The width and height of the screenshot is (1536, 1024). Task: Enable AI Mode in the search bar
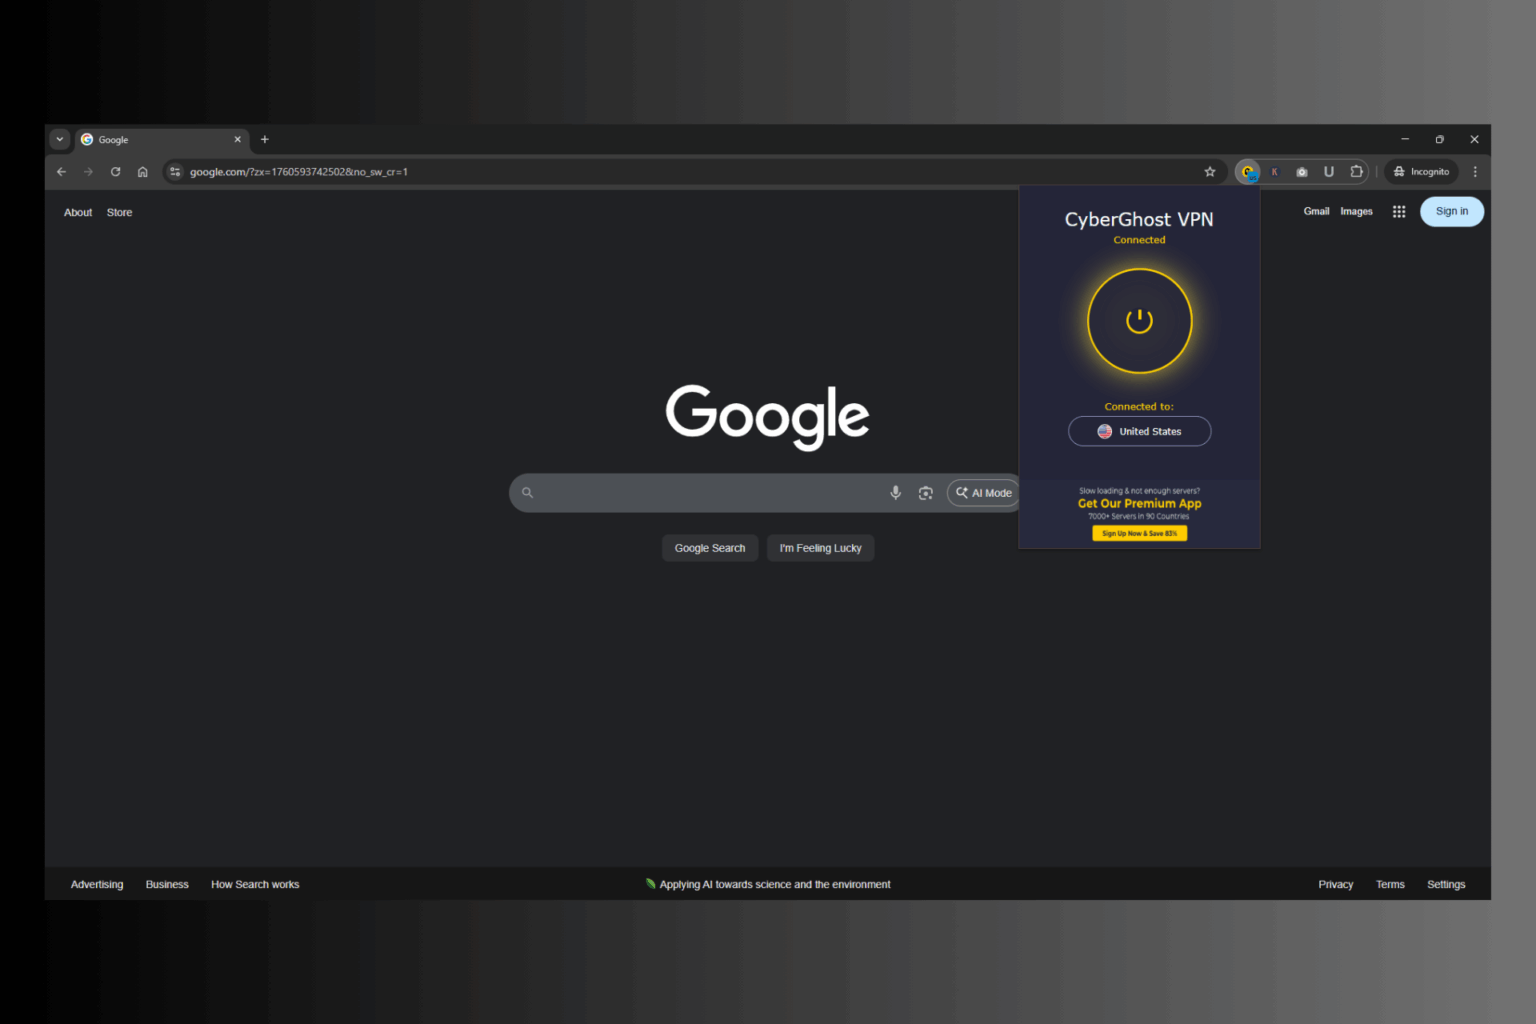tap(983, 492)
